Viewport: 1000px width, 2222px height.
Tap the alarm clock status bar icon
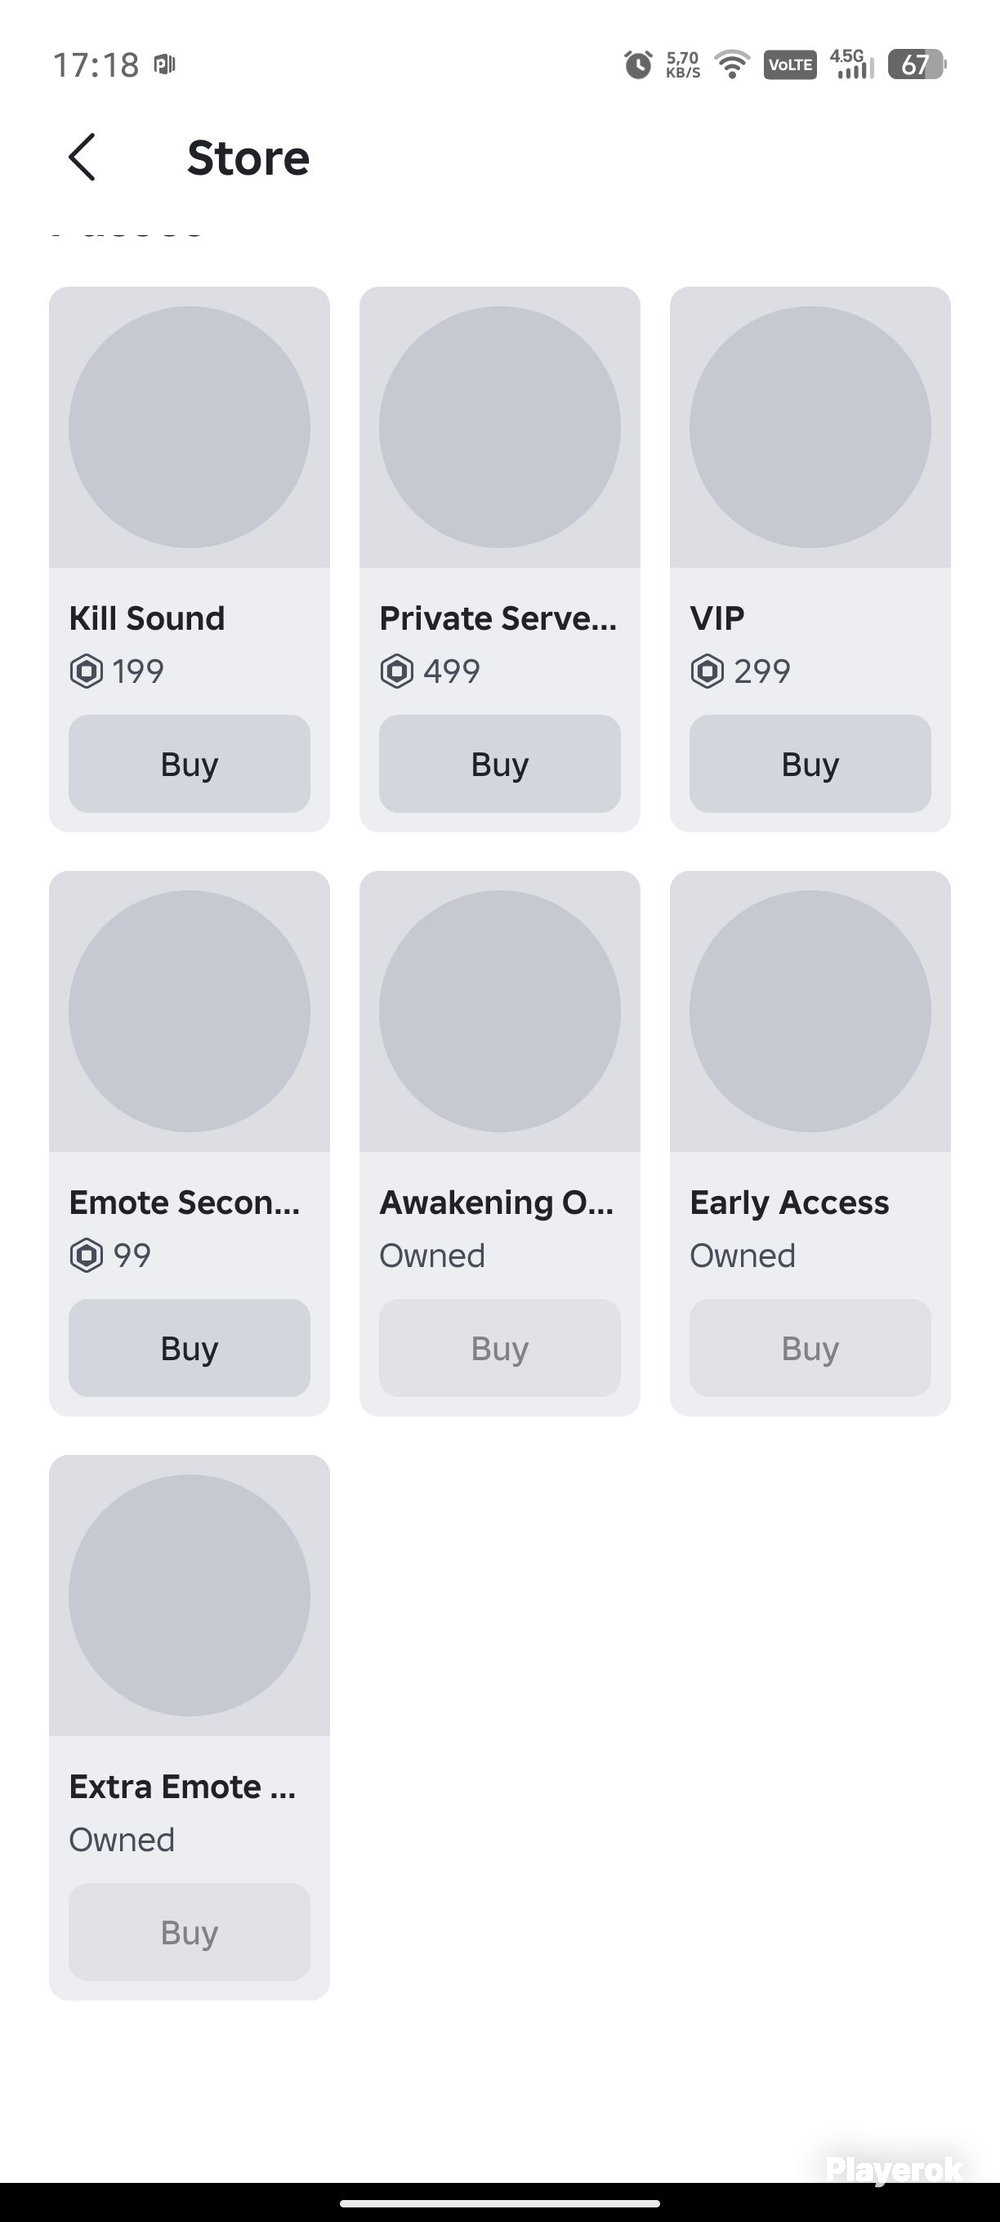point(638,65)
